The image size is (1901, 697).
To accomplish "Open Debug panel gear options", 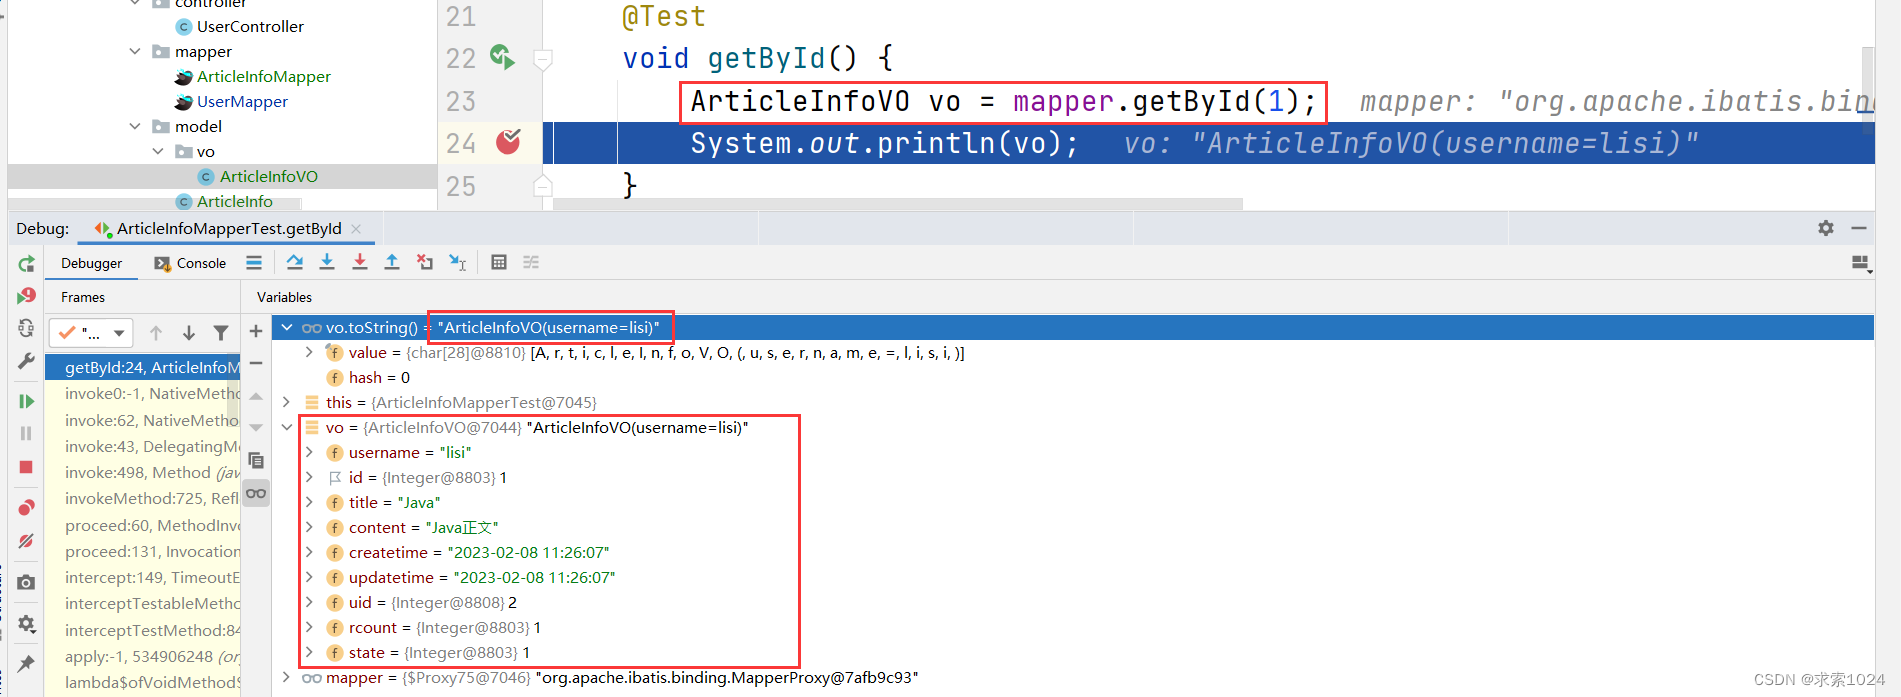I will [x=1826, y=228].
